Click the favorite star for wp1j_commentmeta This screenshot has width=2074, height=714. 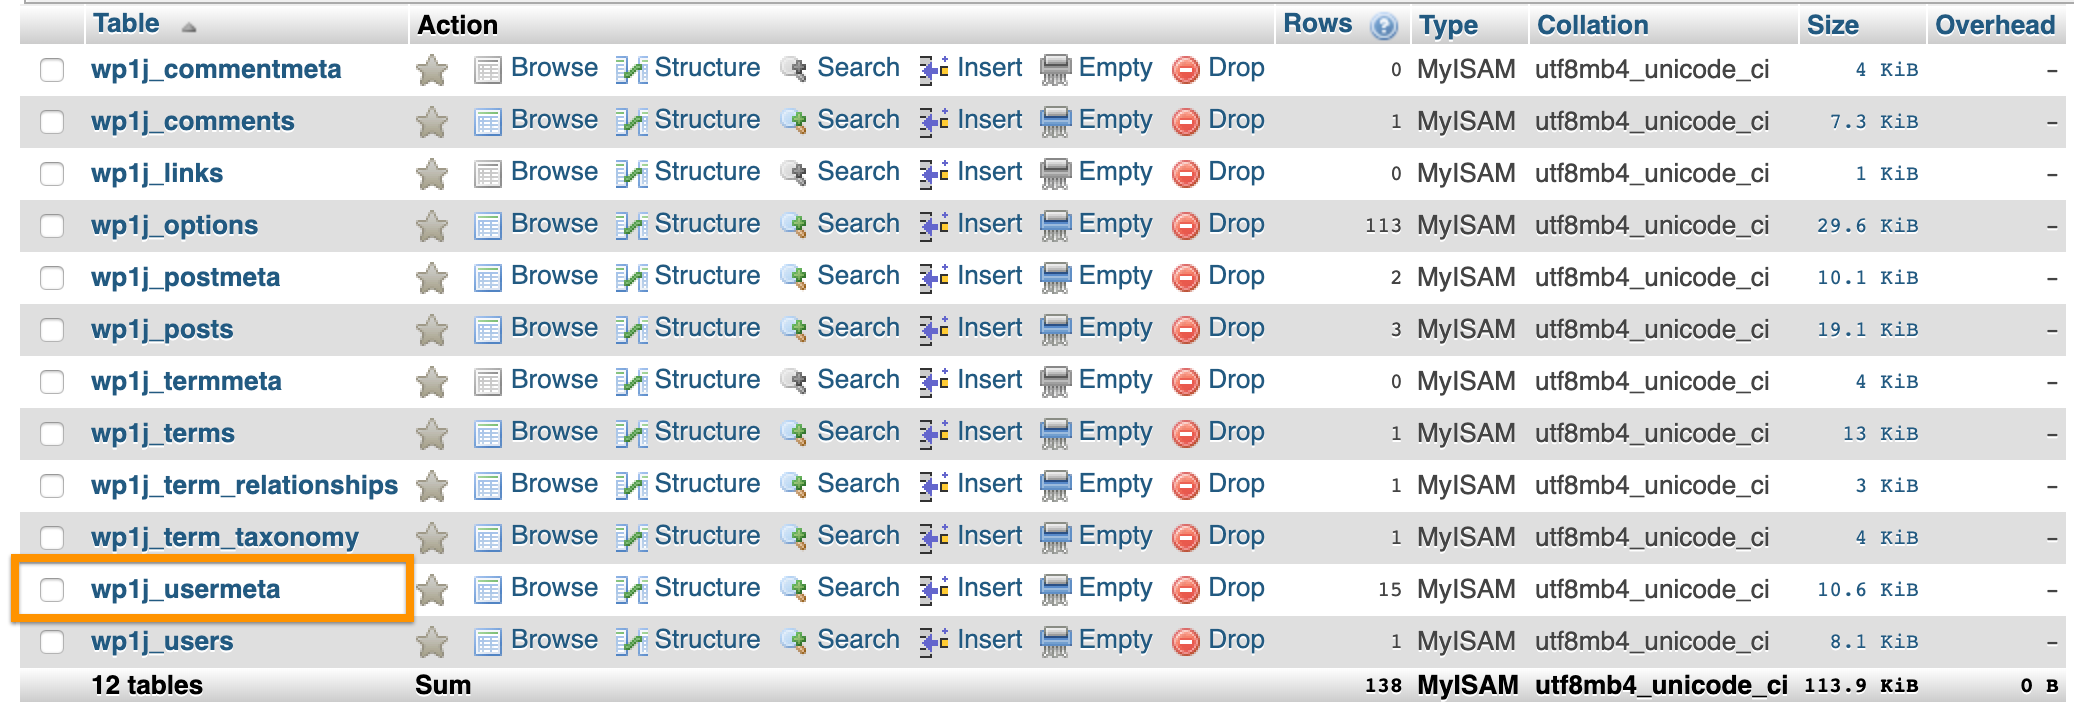tap(432, 70)
